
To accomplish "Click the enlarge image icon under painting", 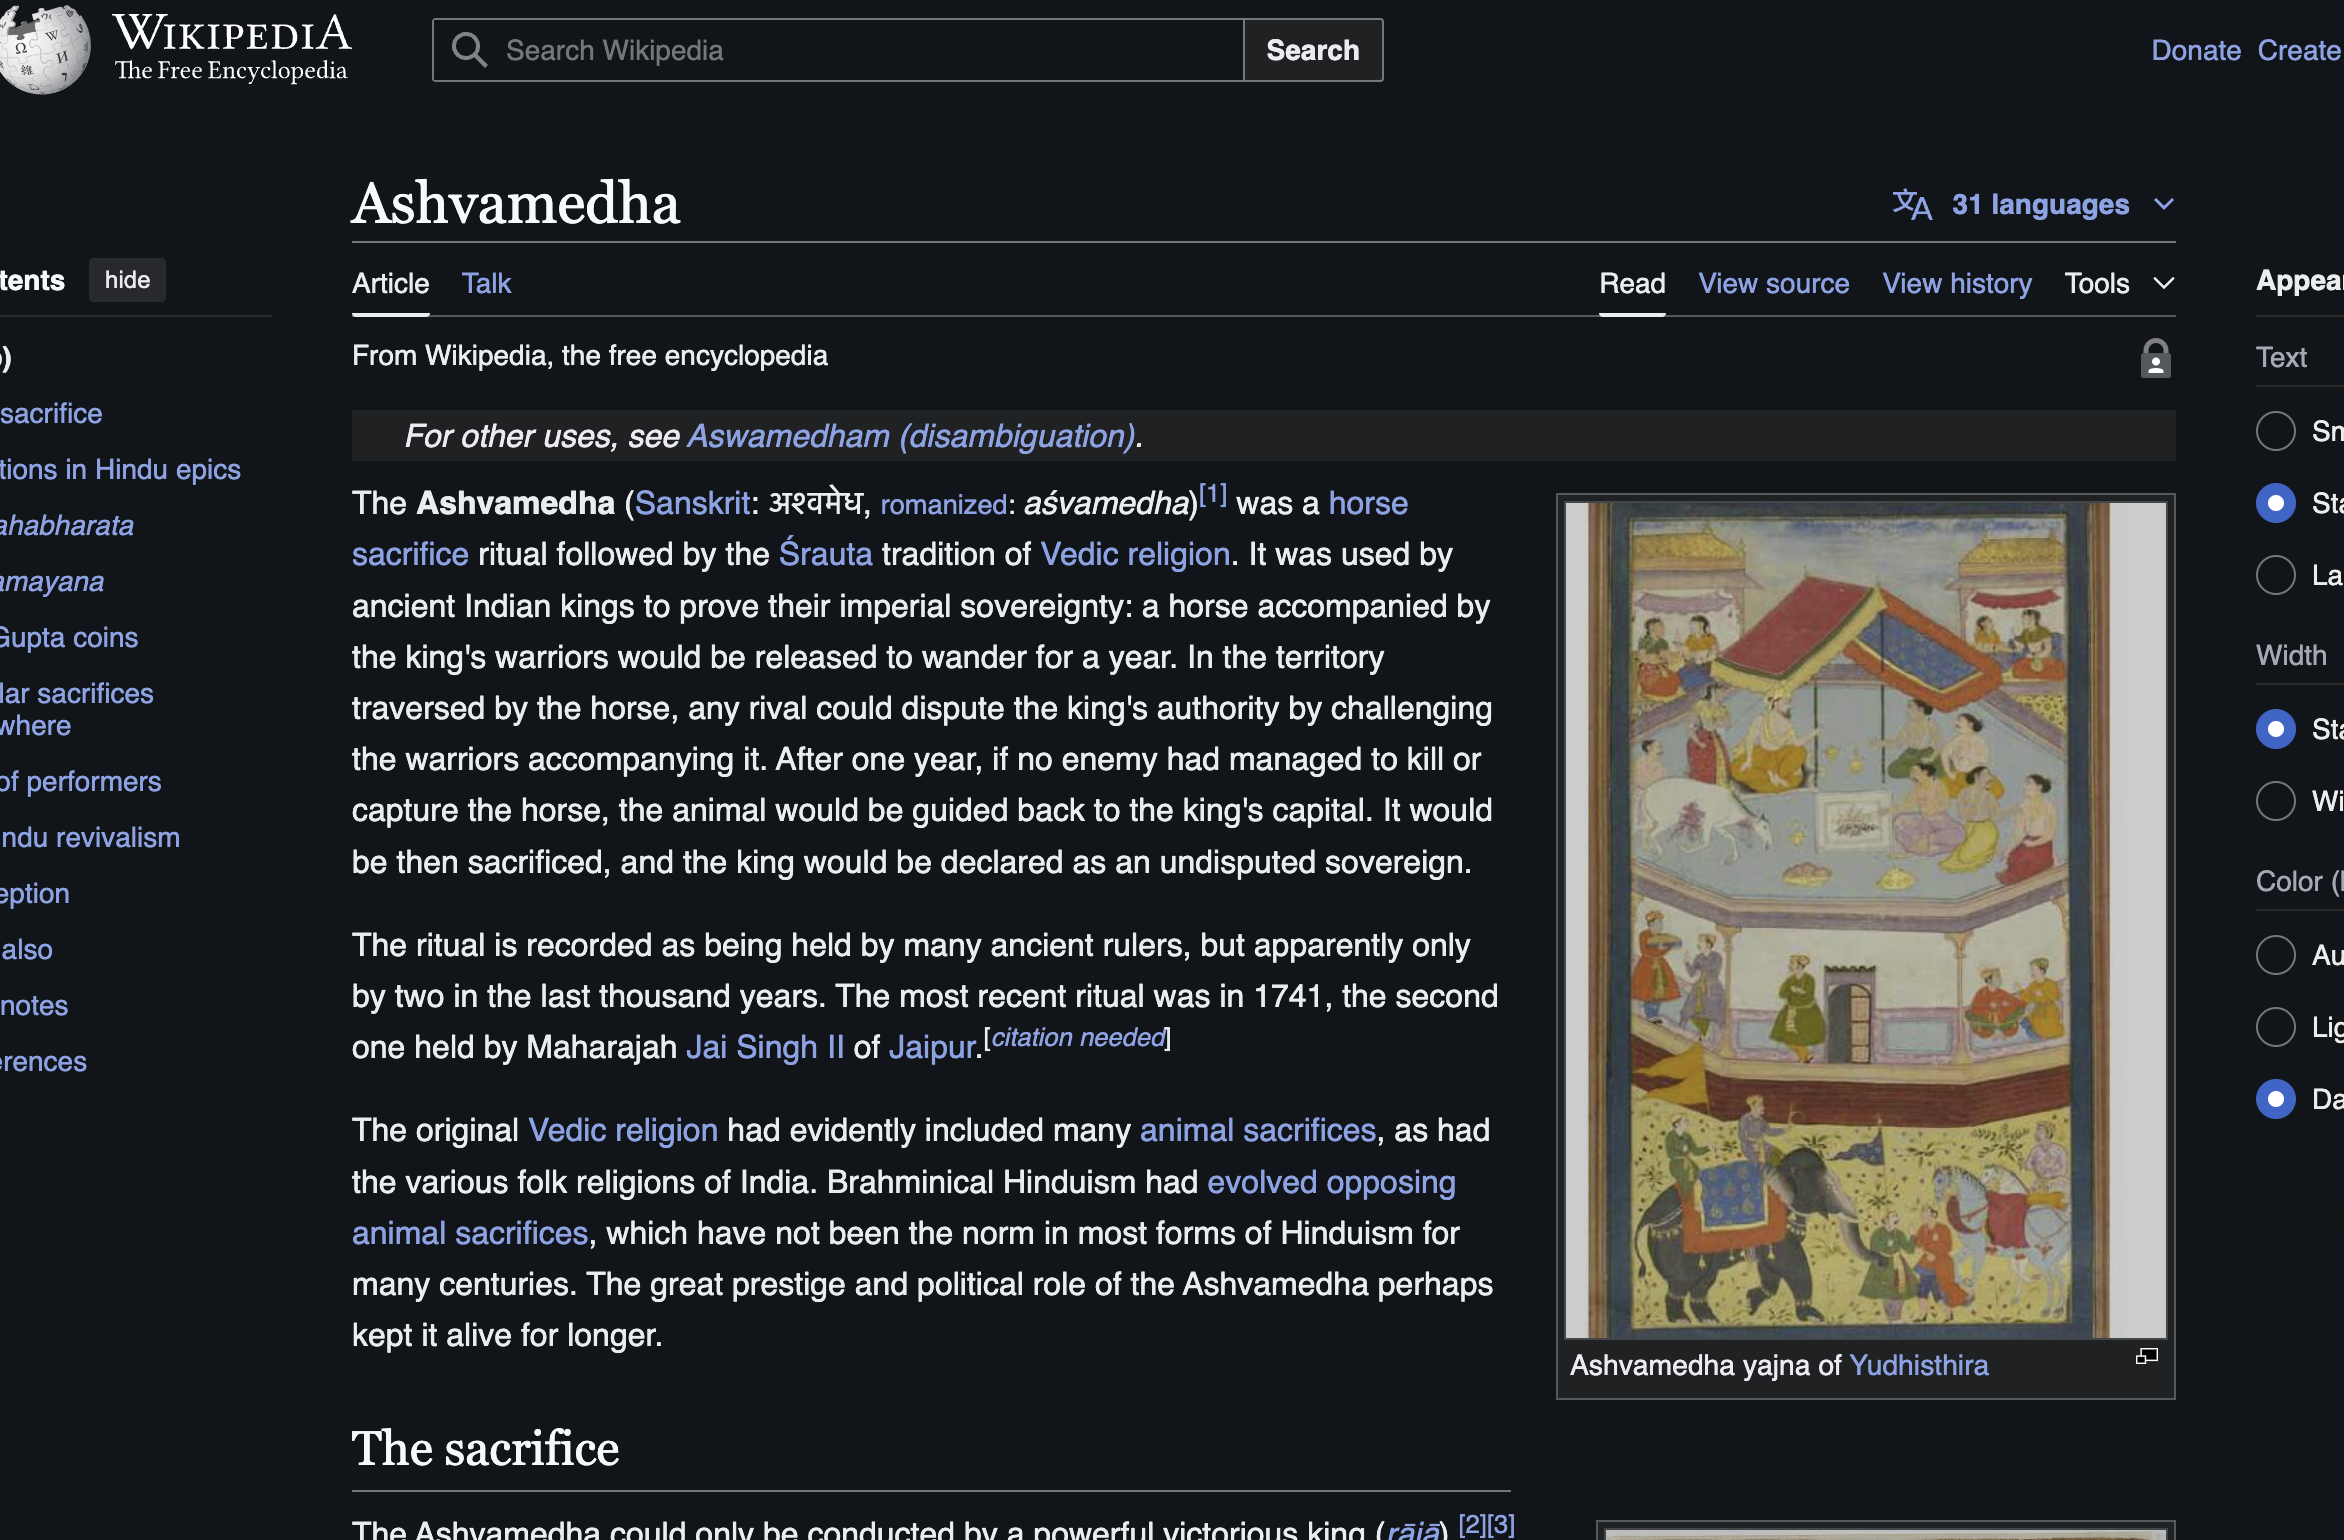I will click(x=2146, y=1356).
